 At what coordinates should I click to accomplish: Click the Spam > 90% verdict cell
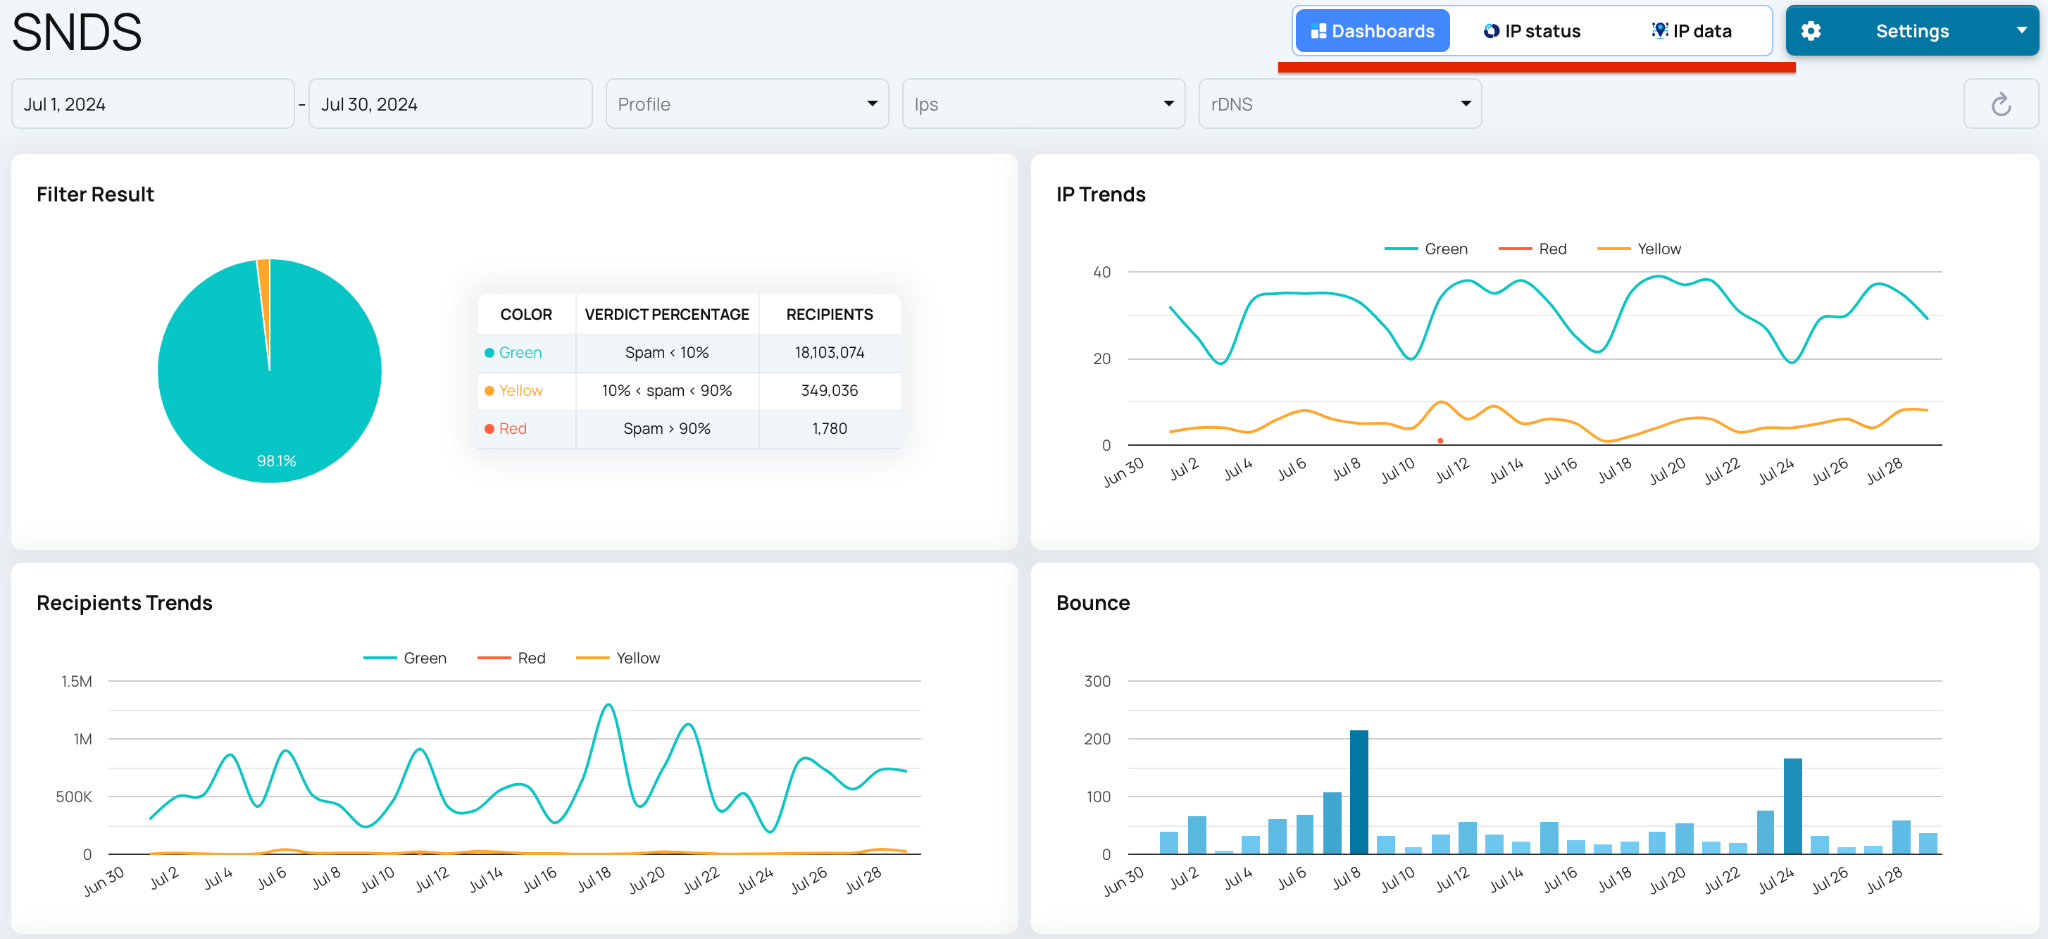point(667,429)
